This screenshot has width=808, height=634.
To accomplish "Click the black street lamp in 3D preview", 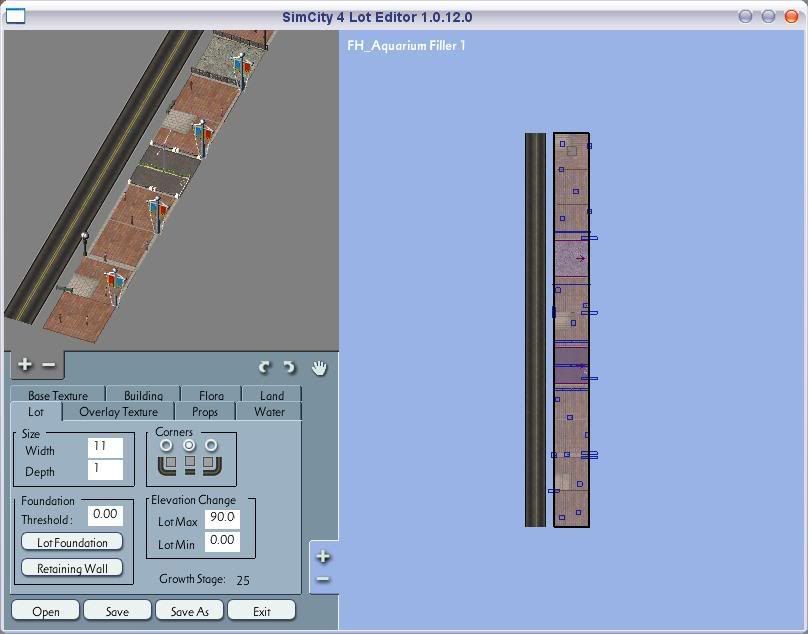I will pyautogui.click(x=85, y=243).
